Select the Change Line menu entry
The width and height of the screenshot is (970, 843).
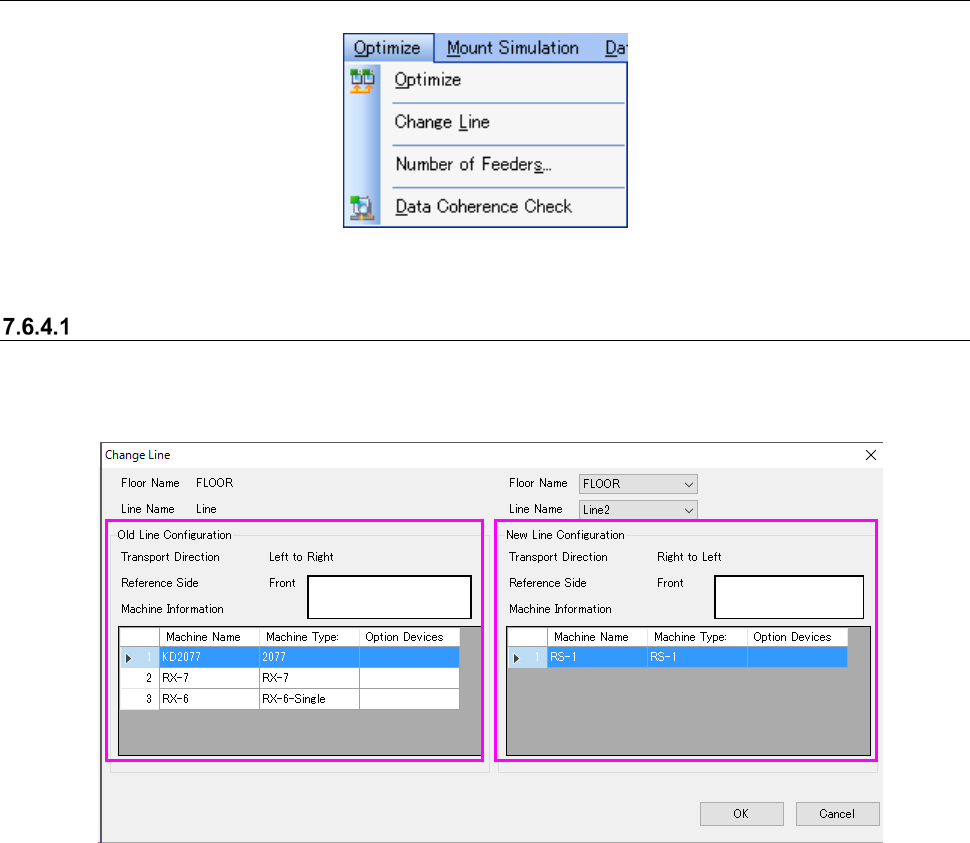[442, 122]
